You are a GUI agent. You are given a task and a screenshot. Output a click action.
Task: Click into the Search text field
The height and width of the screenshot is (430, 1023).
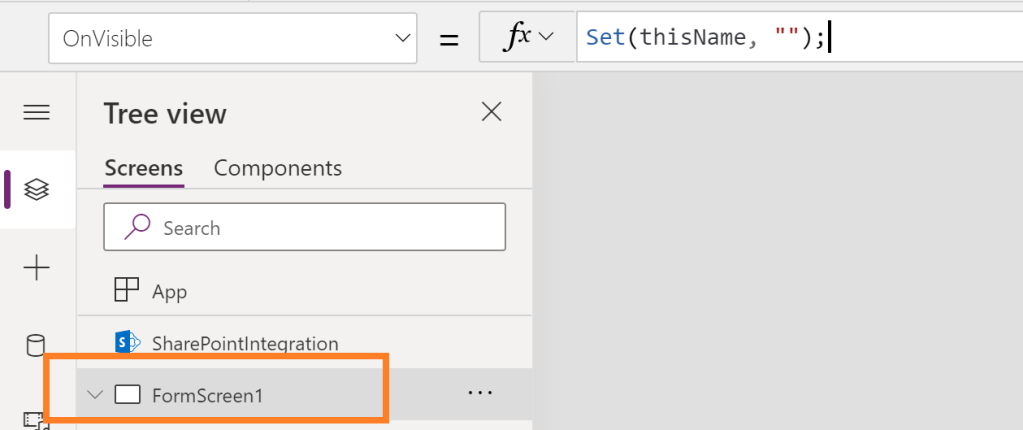click(x=320, y=228)
